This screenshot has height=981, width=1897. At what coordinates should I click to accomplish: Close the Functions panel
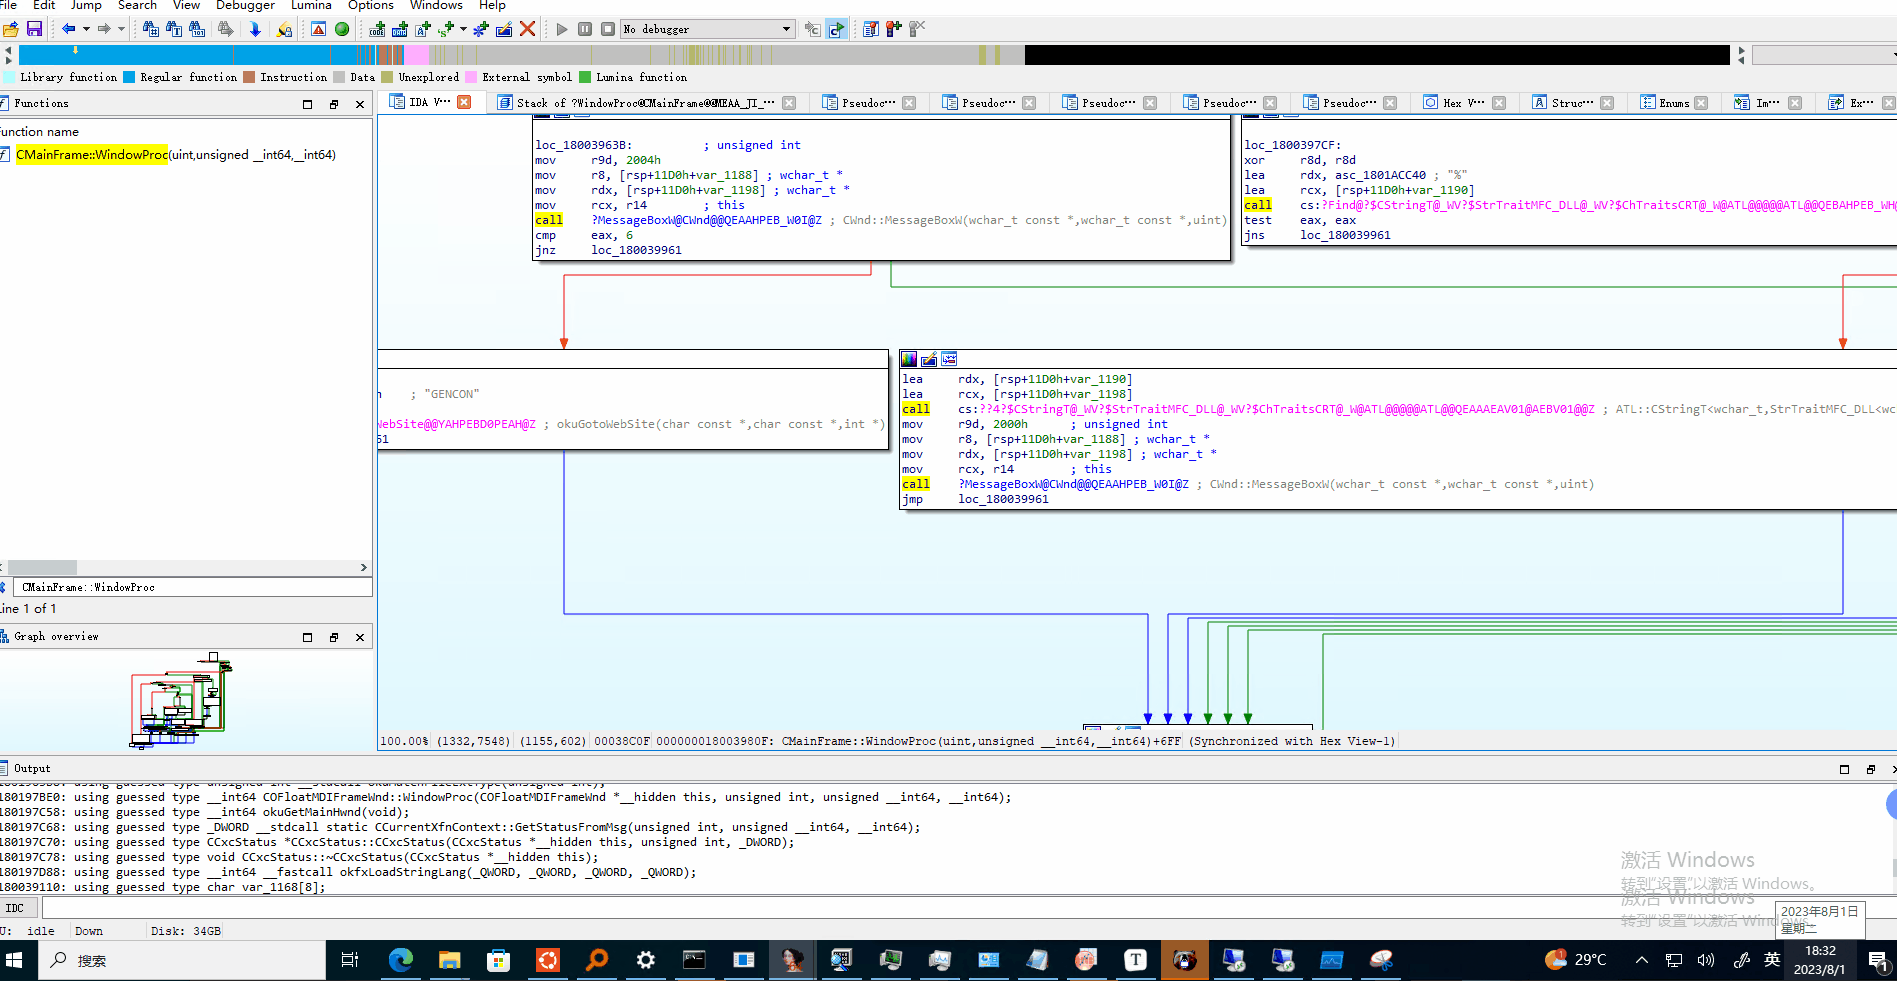(x=360, y=104)
